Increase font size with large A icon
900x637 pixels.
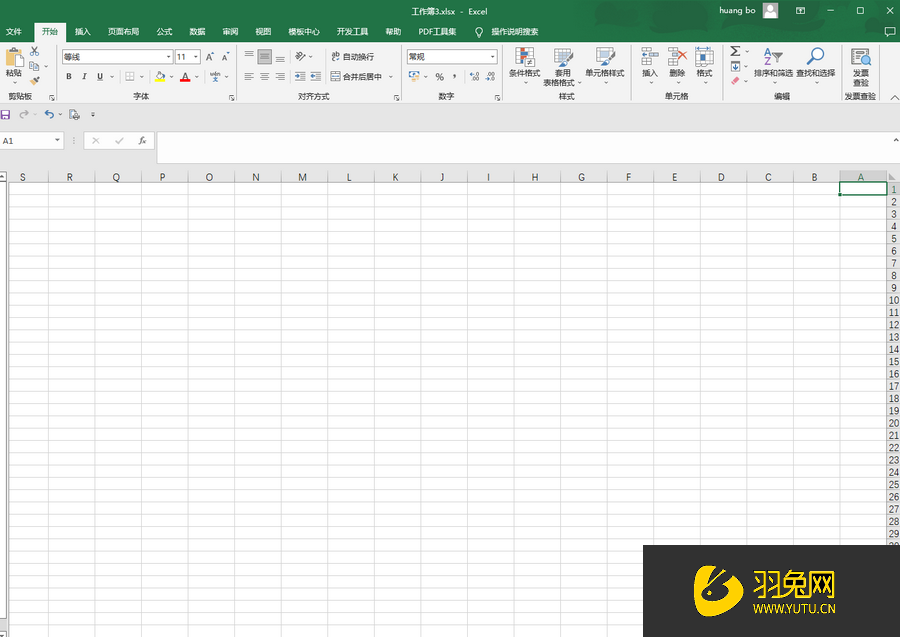click(210, 57)
